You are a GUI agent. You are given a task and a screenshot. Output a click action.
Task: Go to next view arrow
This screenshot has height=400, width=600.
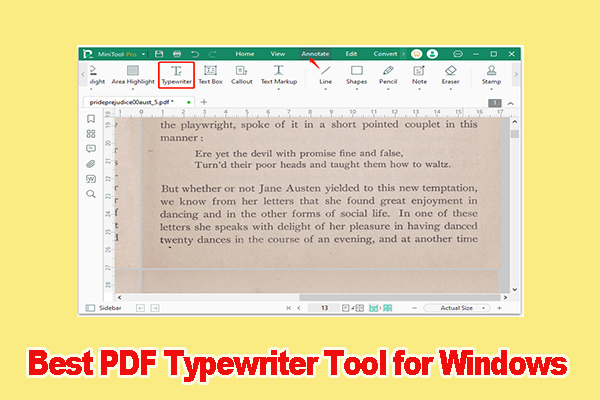click(155, 308)
